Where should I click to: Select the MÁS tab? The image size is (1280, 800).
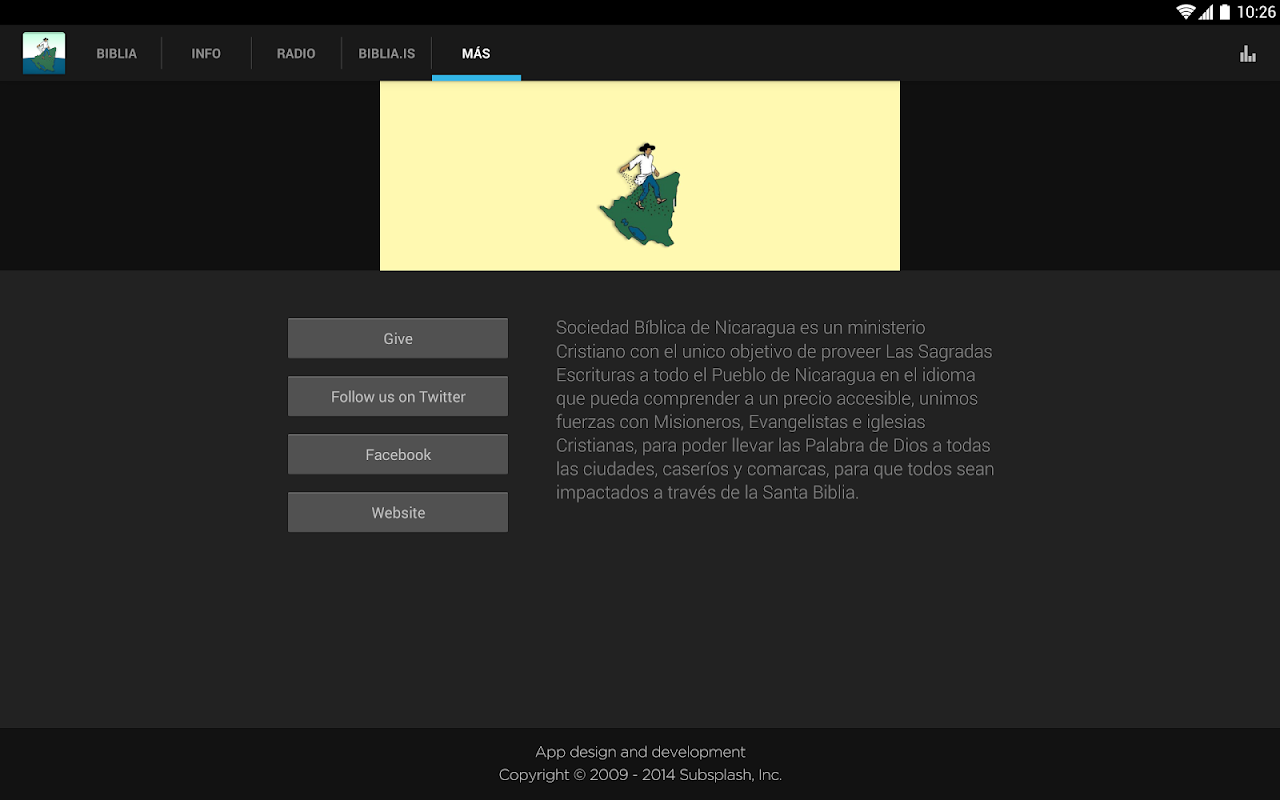(476, 53)
